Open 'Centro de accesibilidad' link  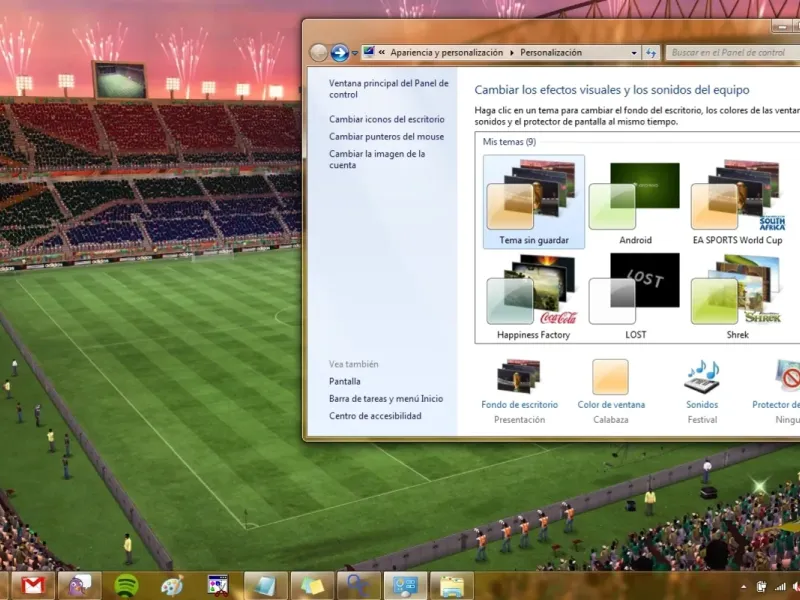point(375,416)
